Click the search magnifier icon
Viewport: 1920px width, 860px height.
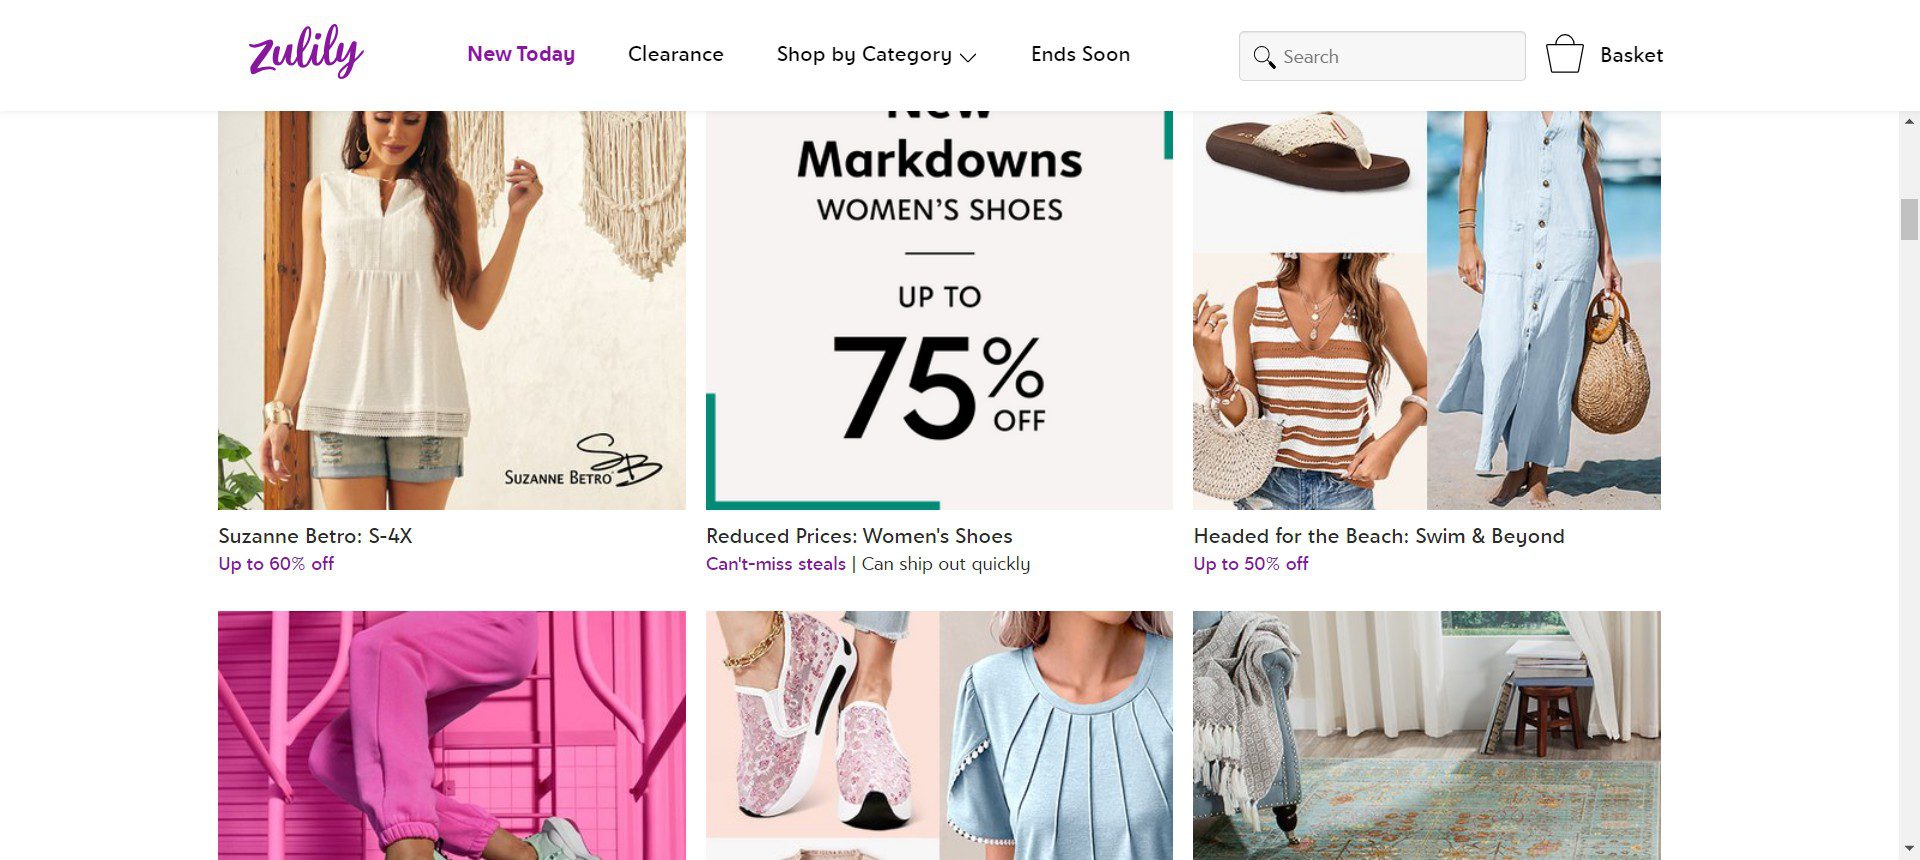pyautogui.click(x=1264, y=57)
